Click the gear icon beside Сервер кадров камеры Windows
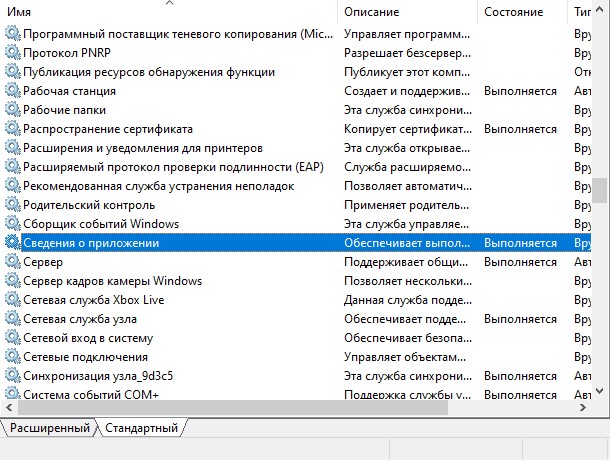 (12, 281)
